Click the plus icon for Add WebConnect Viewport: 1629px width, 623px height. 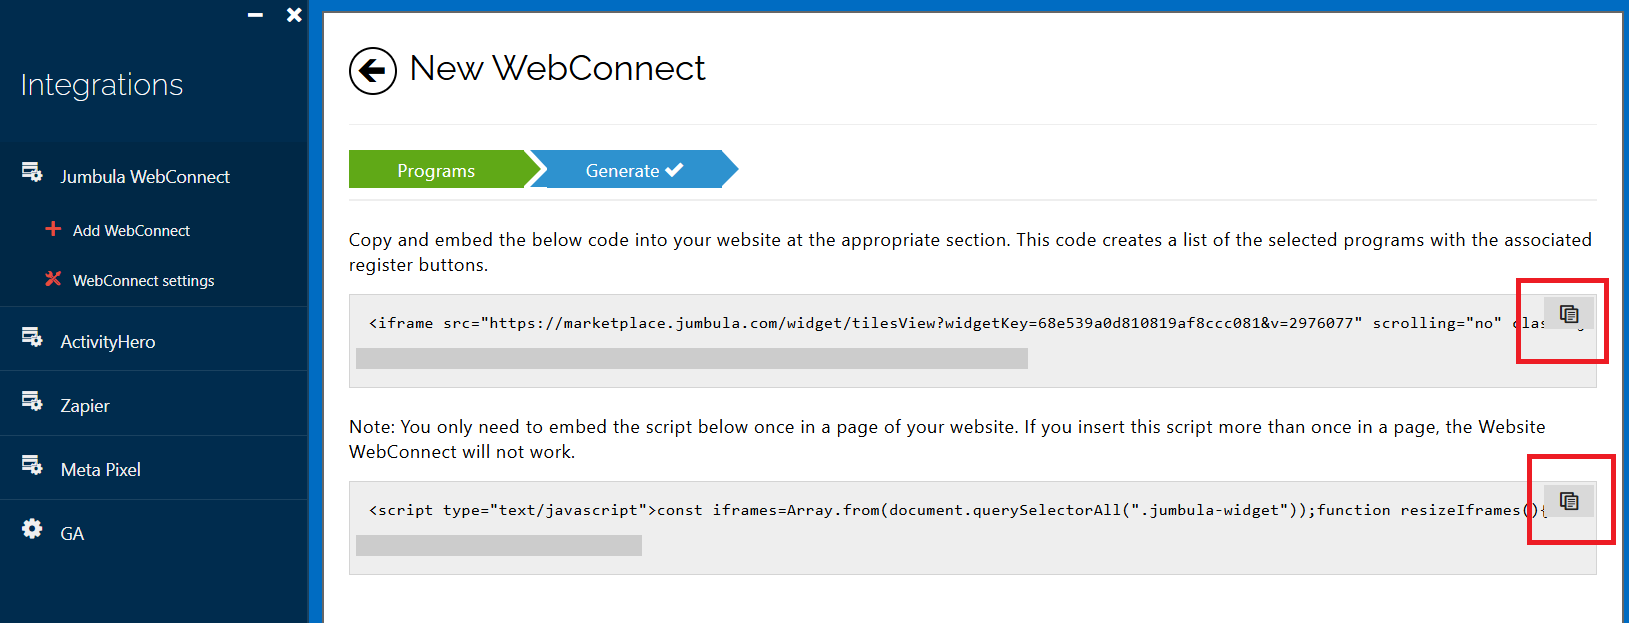(53, 229)
